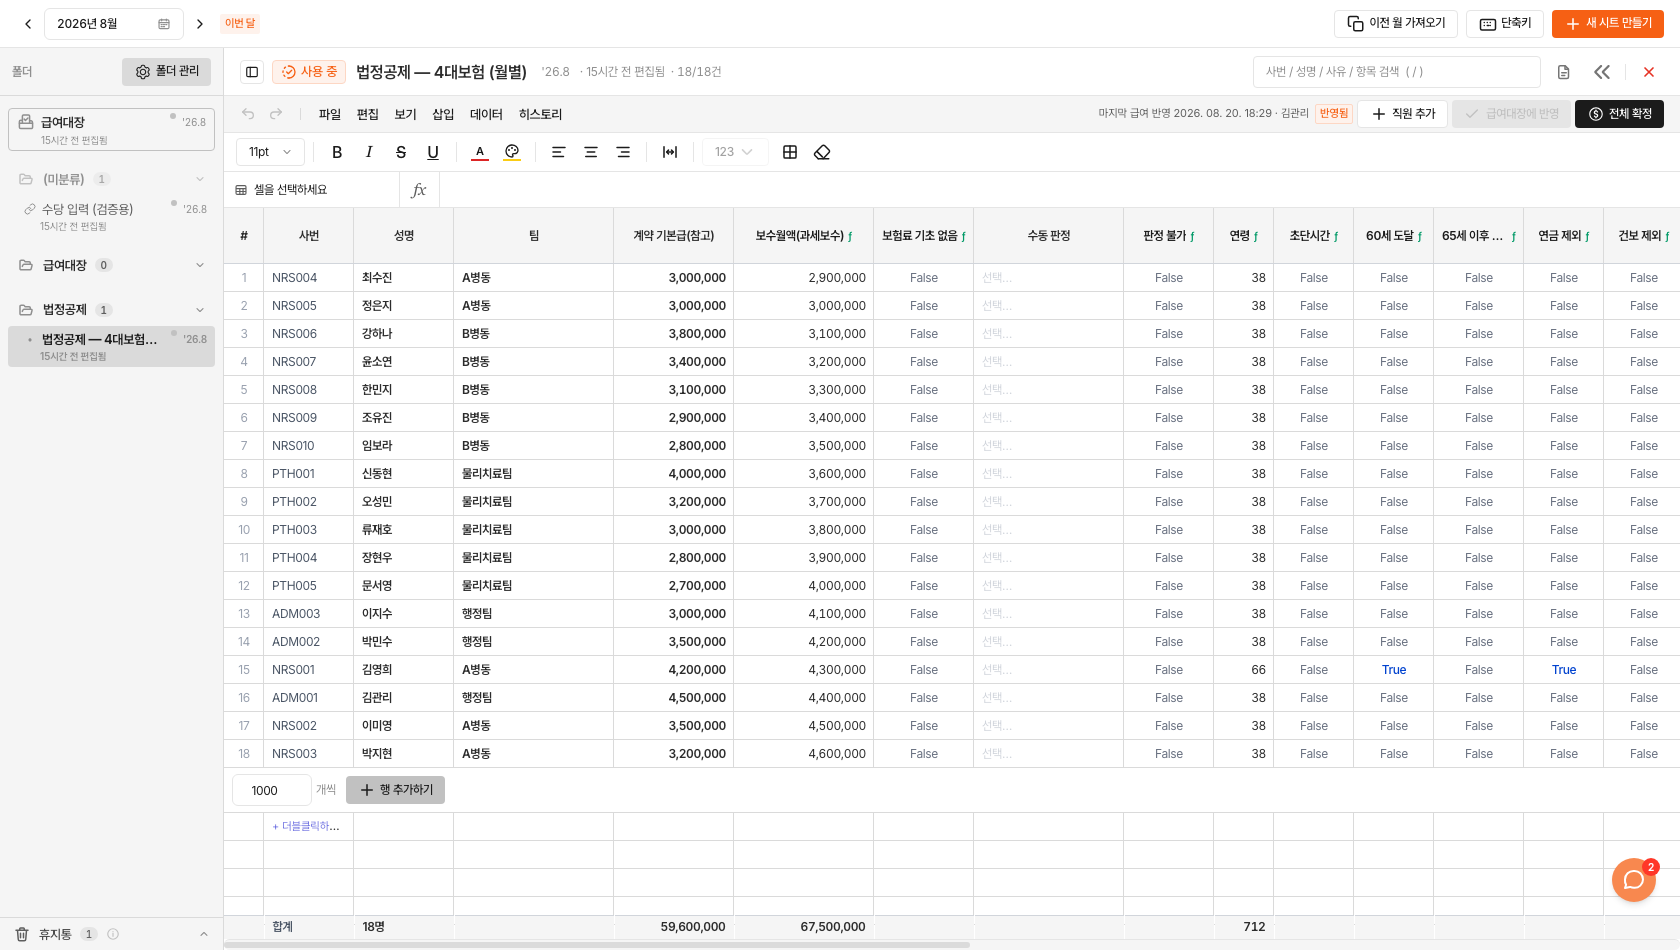Apply strikethrough formatting

coord(401,152)
